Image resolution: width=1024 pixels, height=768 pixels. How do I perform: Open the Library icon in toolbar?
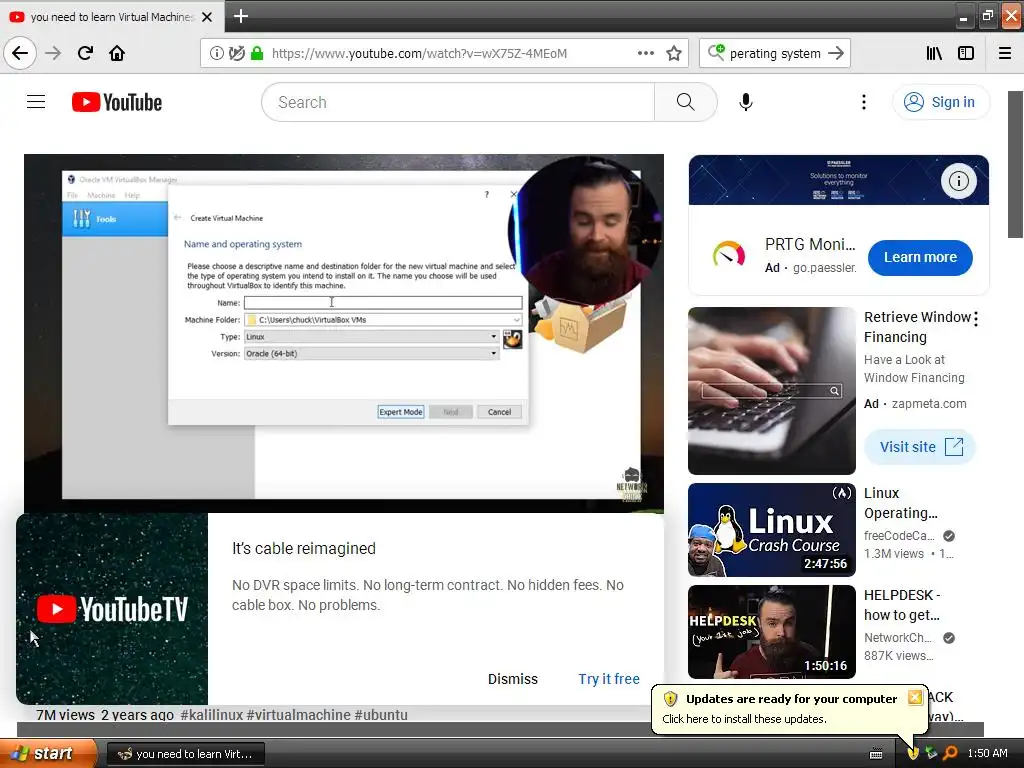pos(934,54)
